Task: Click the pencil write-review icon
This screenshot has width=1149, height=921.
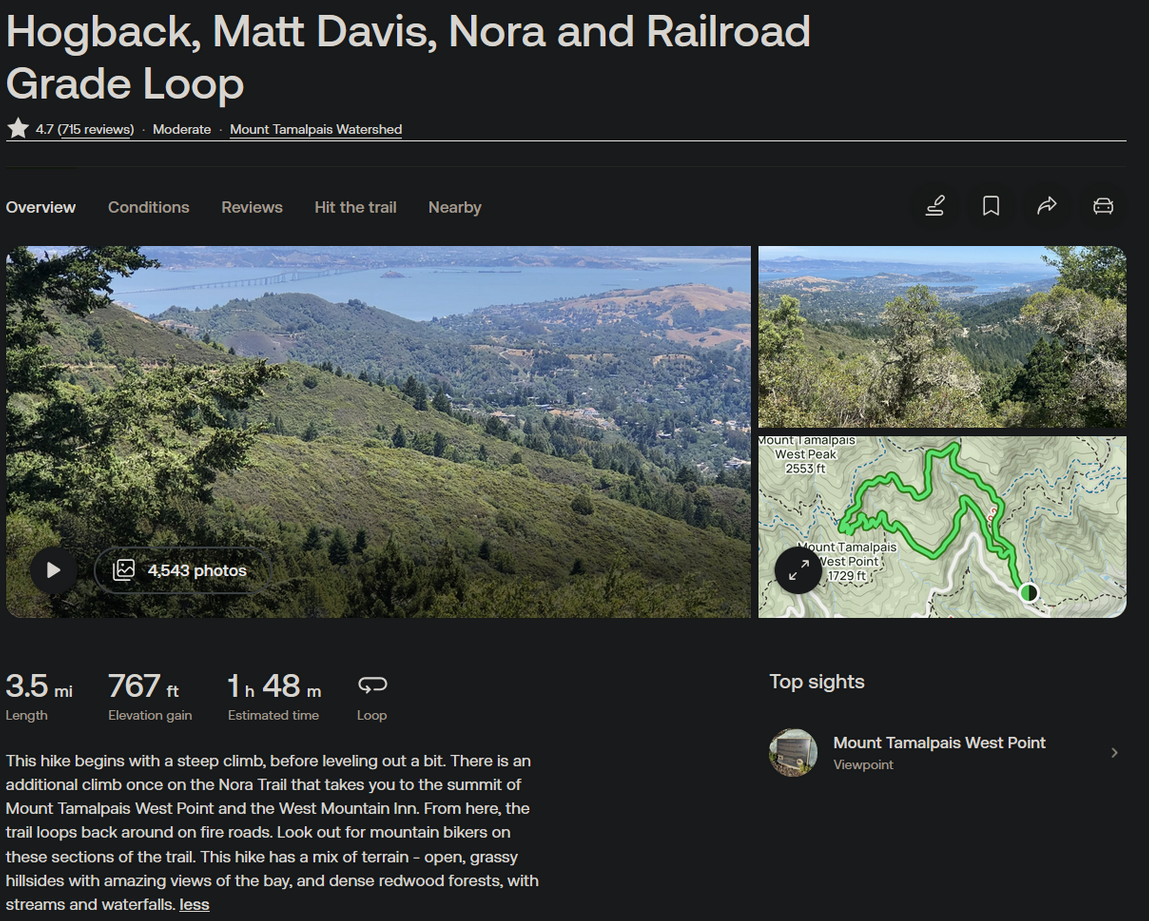Action: [935, 206]
